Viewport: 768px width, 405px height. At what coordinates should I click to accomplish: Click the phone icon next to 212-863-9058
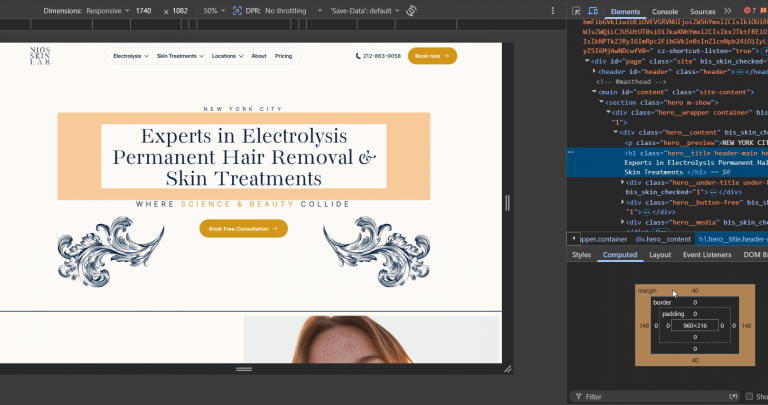[358, 56]
